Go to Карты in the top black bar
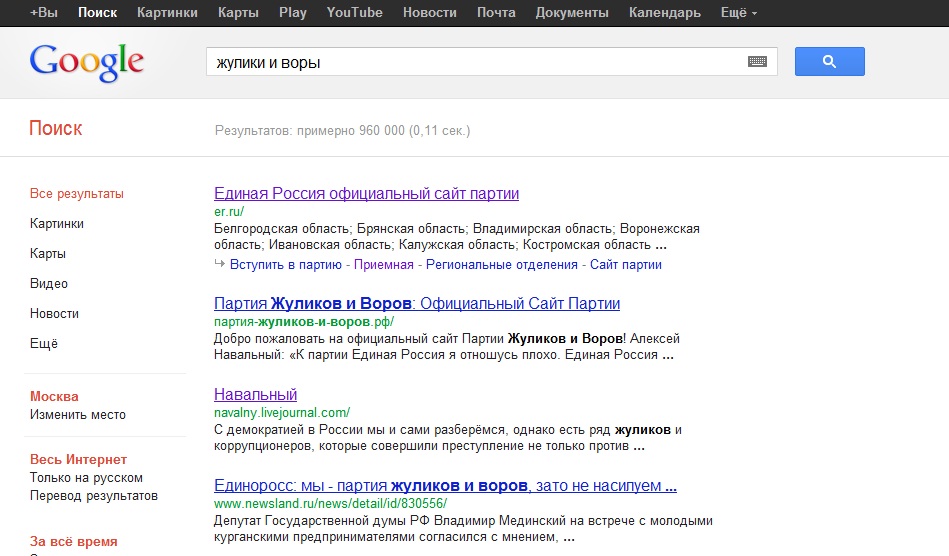 click(238, 13)
